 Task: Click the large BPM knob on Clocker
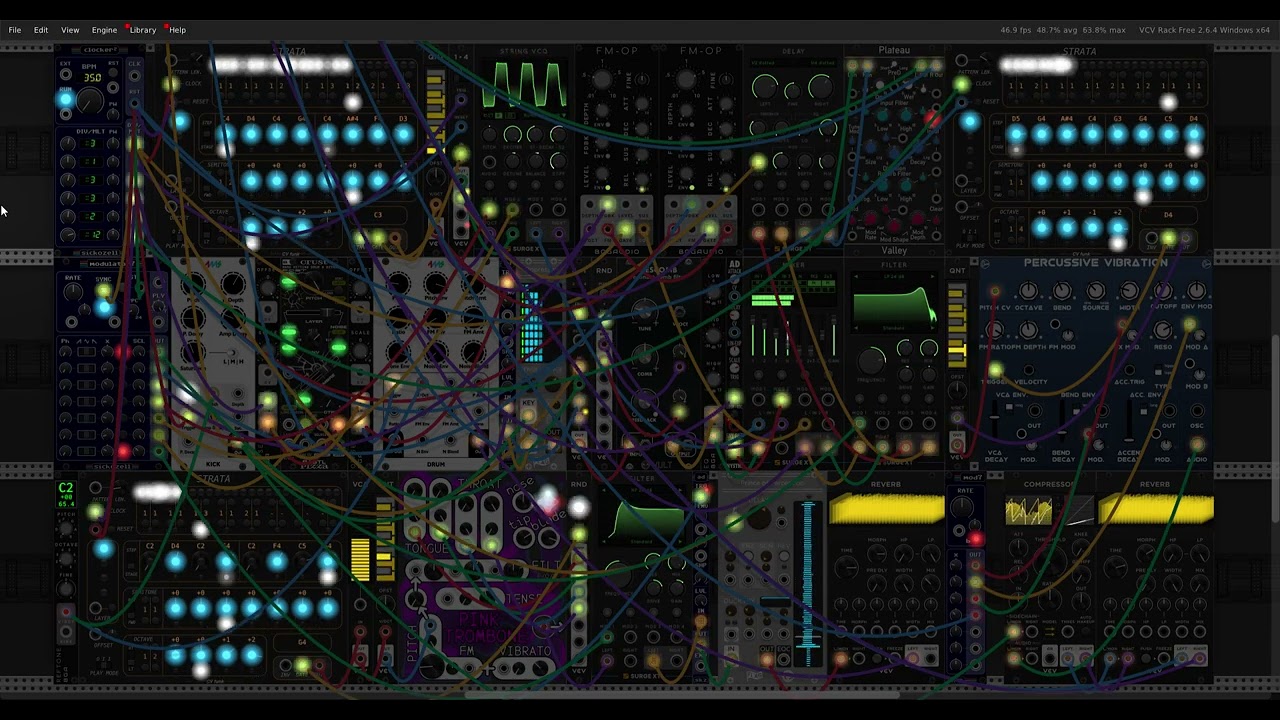click(91, 101)
